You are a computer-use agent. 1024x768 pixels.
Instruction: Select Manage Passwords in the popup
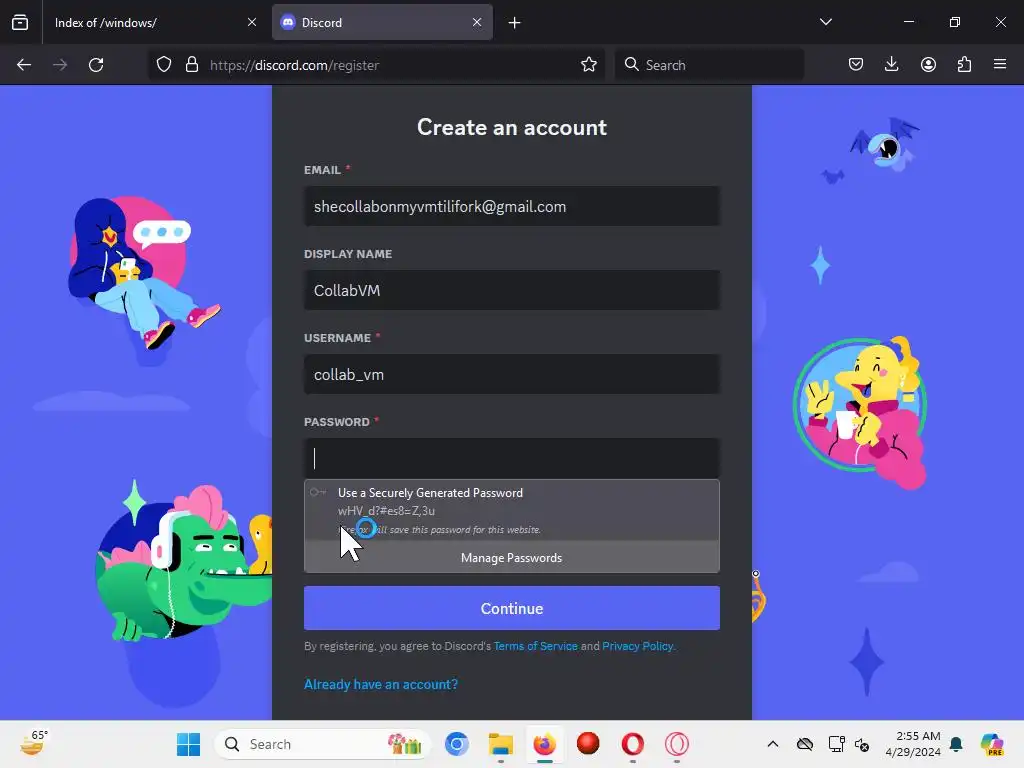click(512, 558)
